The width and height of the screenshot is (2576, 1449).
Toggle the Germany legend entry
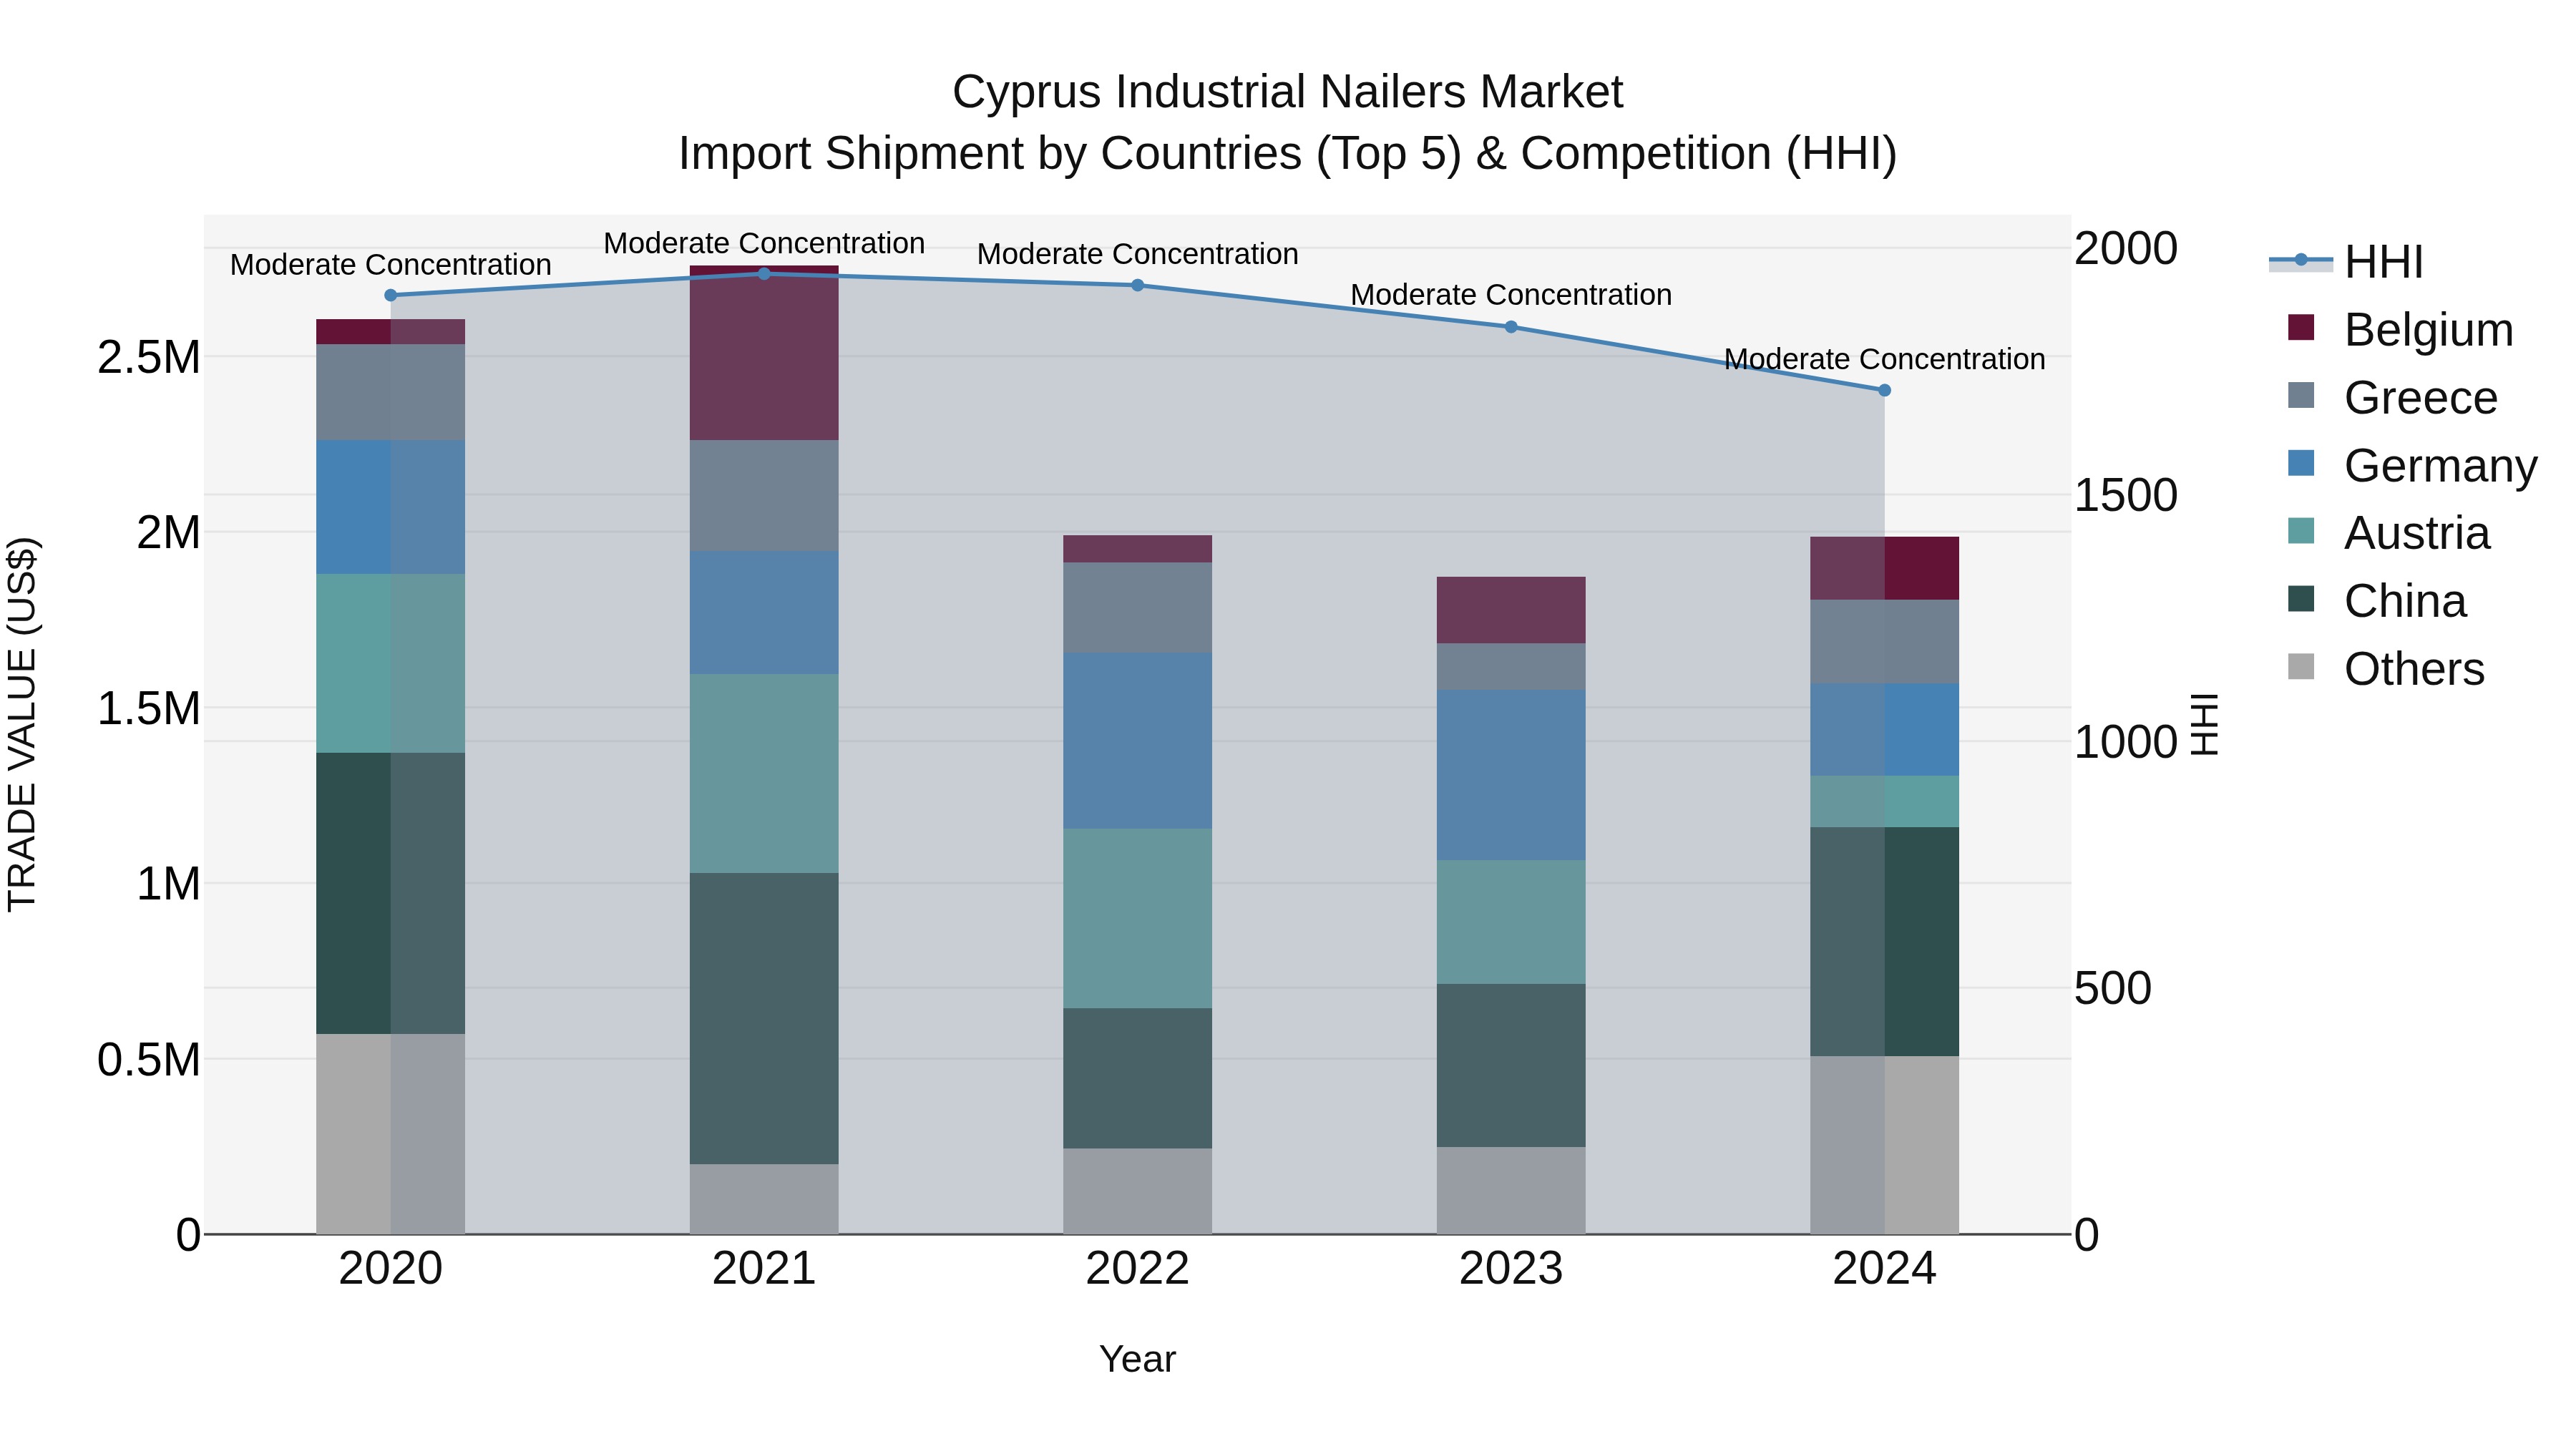(2412, 466)
